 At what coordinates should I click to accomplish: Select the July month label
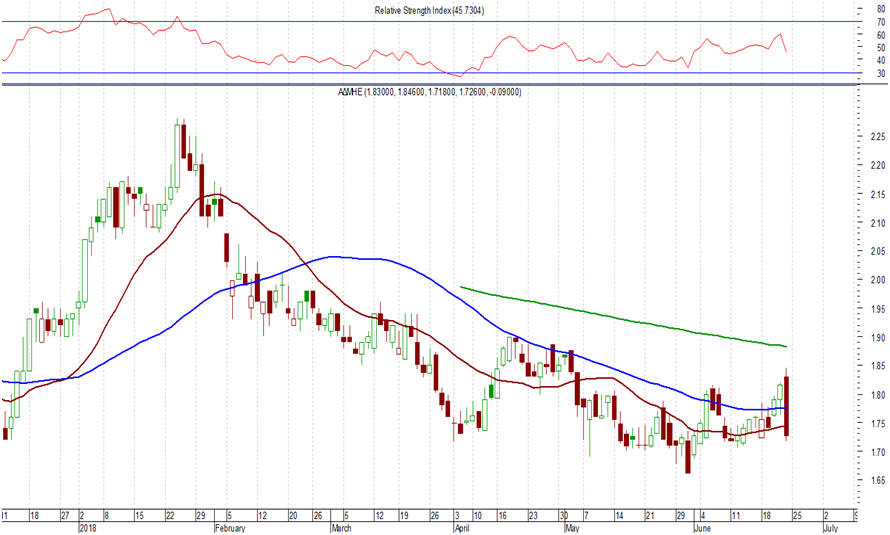pyautogui.click(x=830, y=528)
